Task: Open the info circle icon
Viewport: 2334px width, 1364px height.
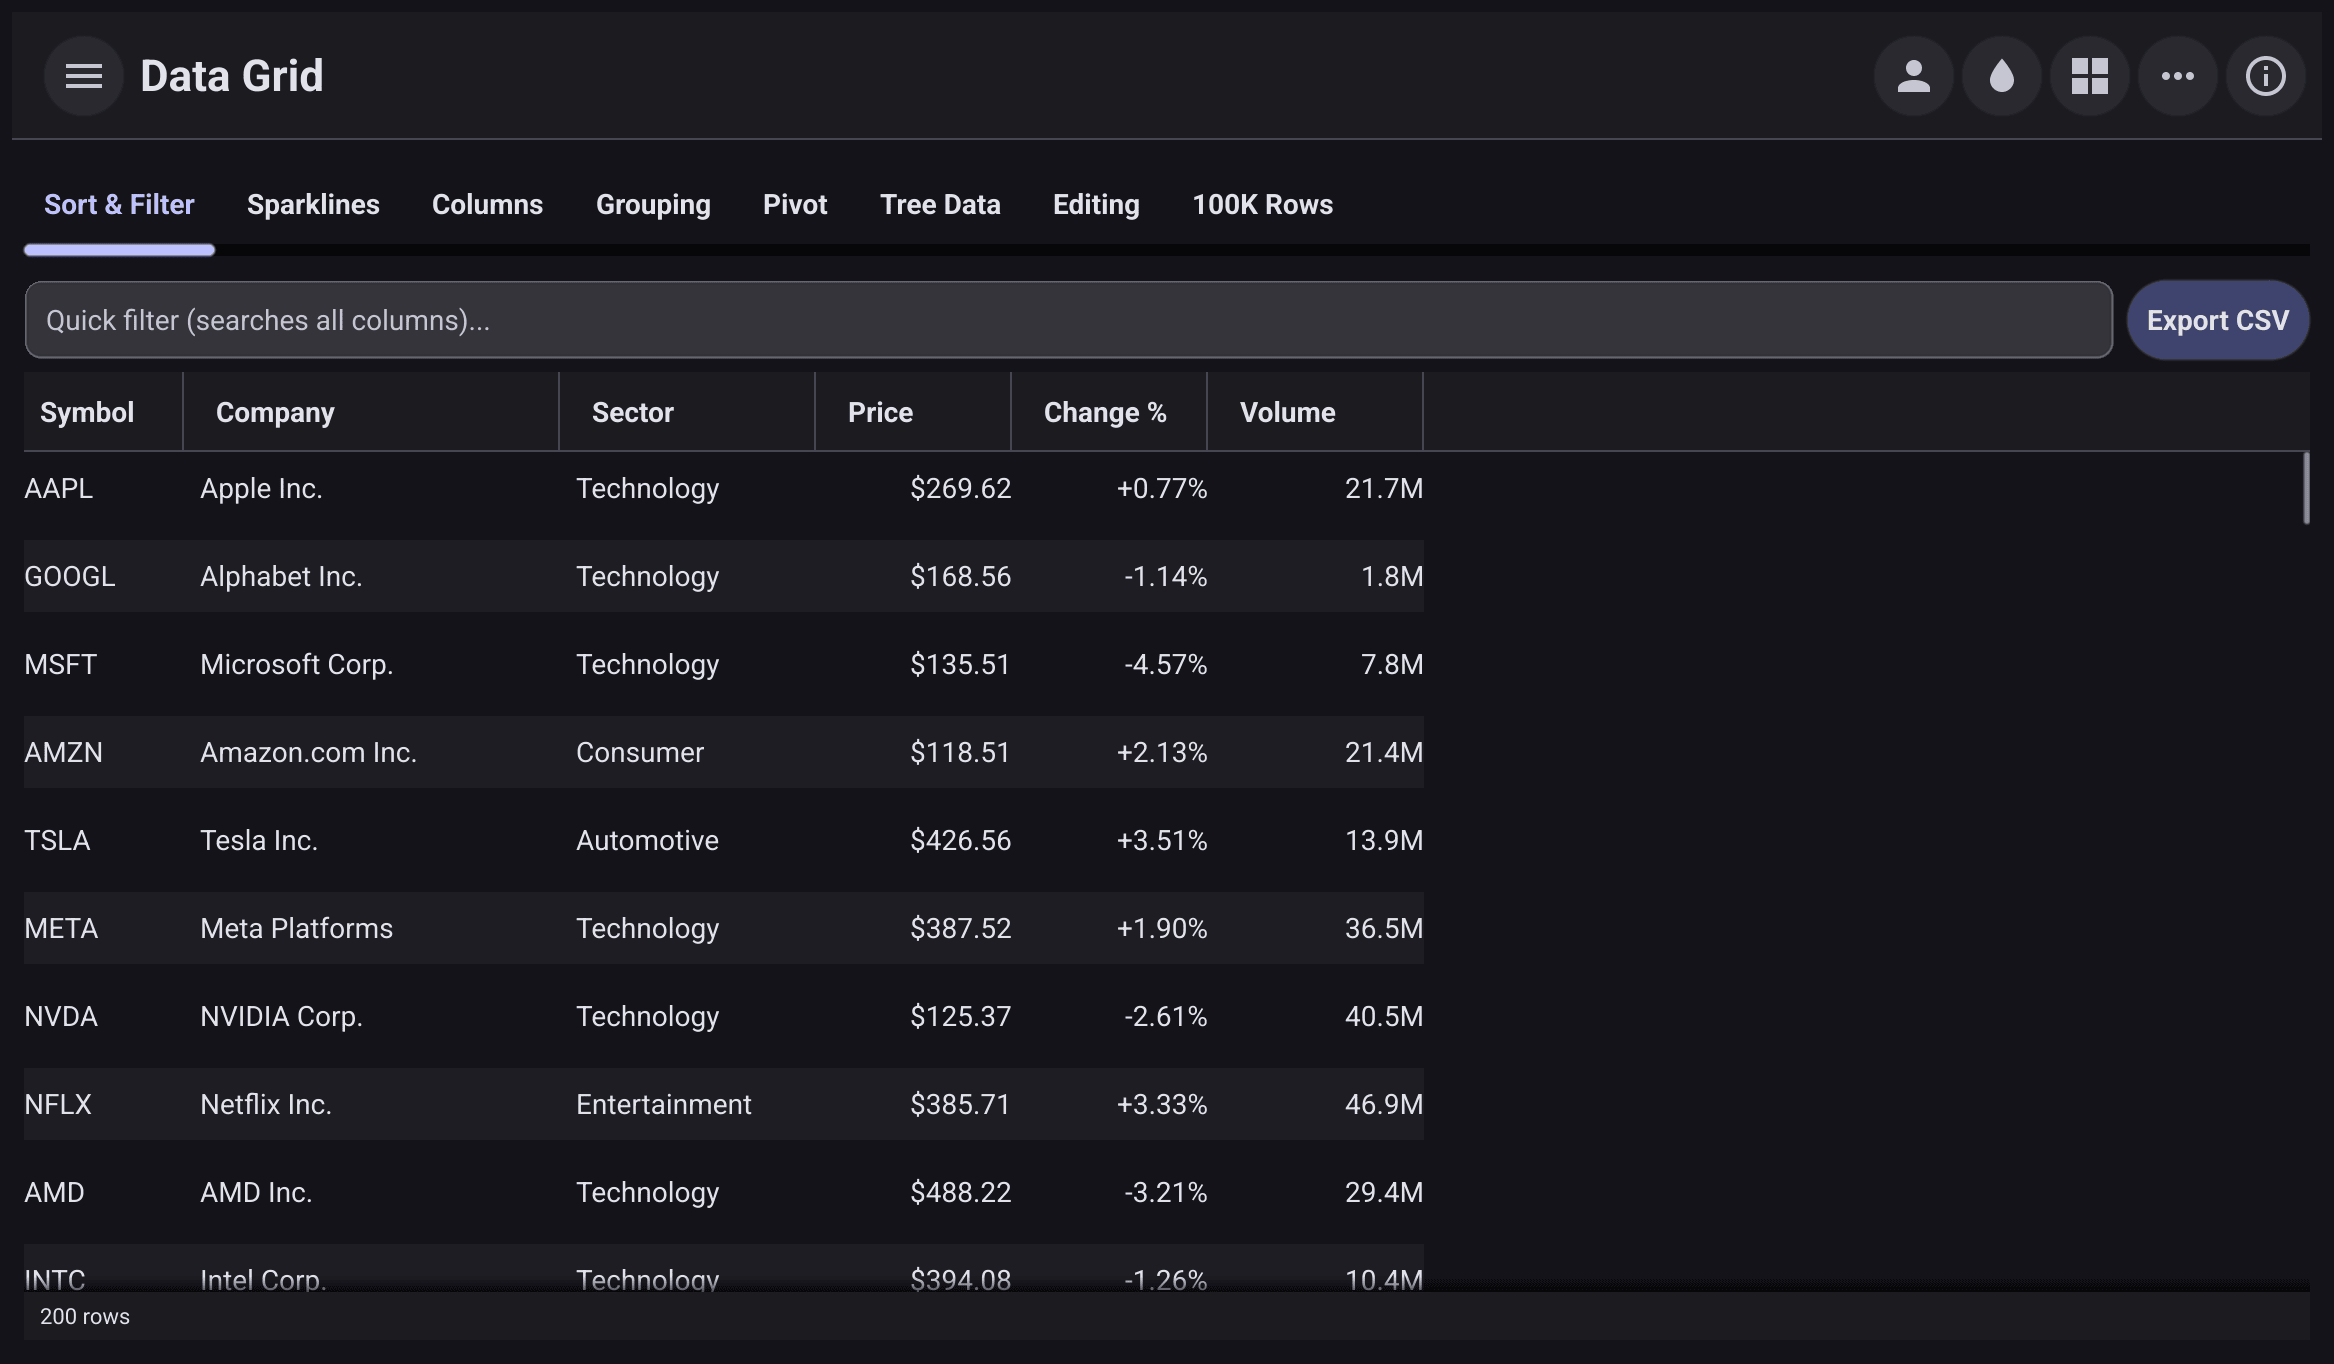Action: (x=2265, y=76)
